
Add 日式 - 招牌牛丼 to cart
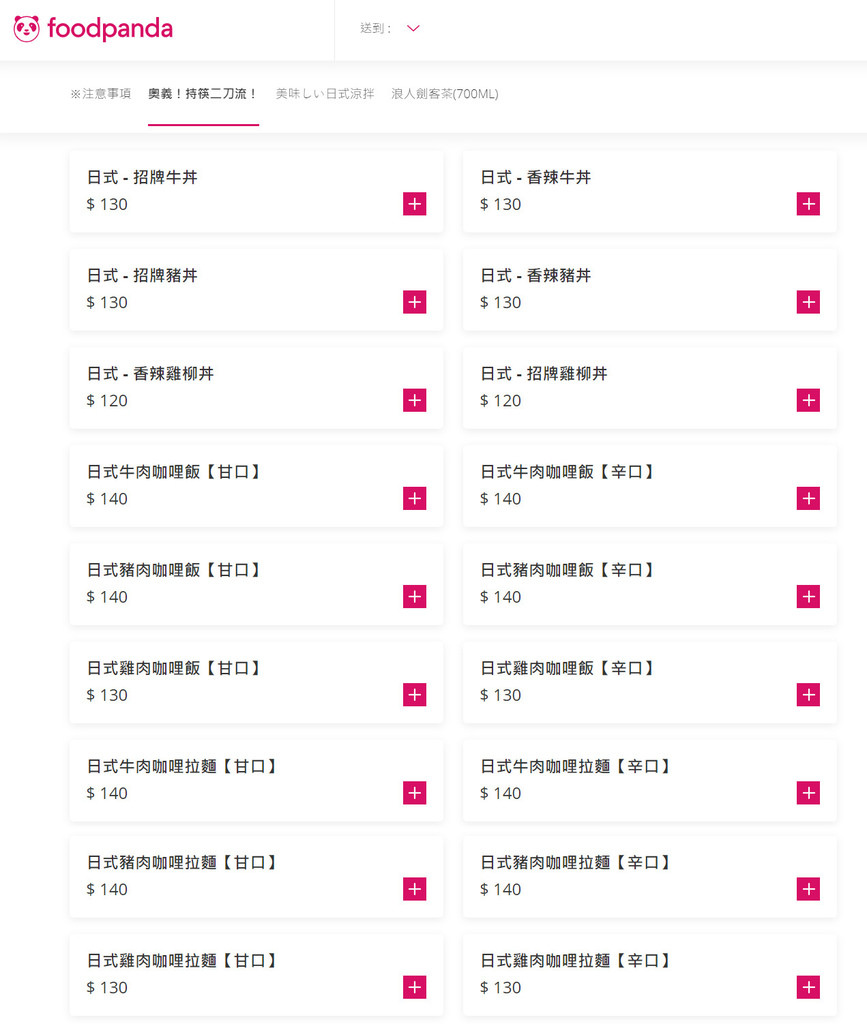click(x=415, y=204)
